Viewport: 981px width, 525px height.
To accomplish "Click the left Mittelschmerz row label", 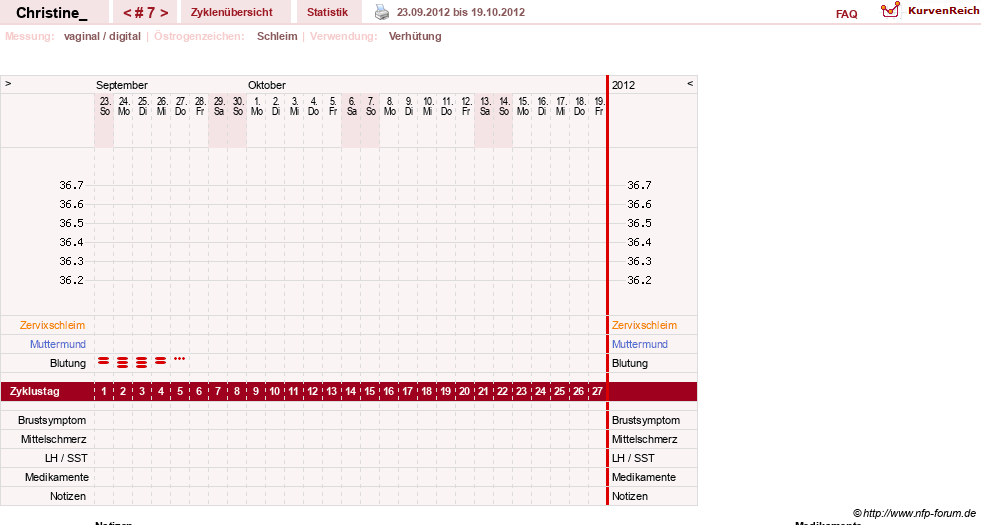I will click(53, 439).
